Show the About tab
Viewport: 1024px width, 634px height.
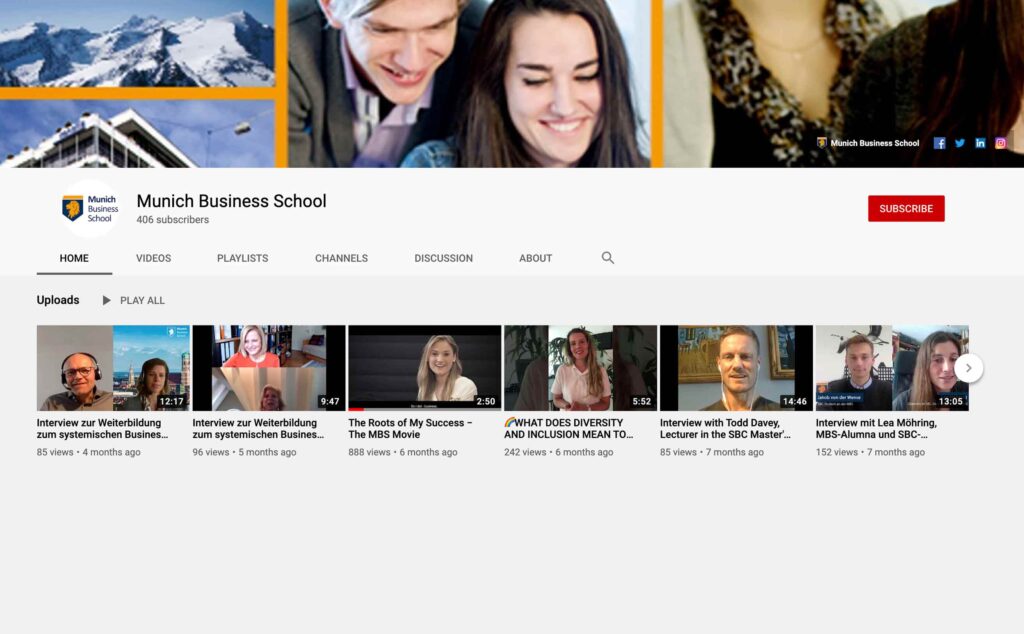coord(536,259)
